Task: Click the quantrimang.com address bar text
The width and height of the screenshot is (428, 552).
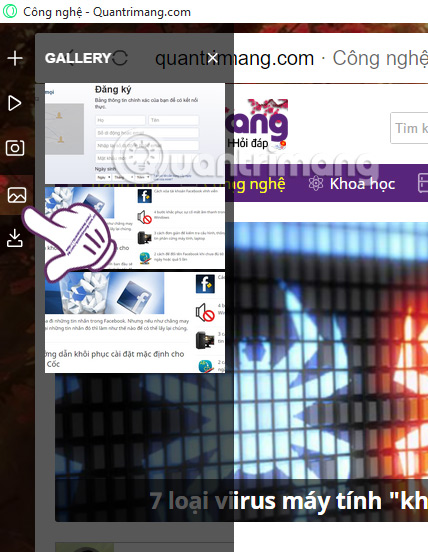Action: click(x=234, y=58)
